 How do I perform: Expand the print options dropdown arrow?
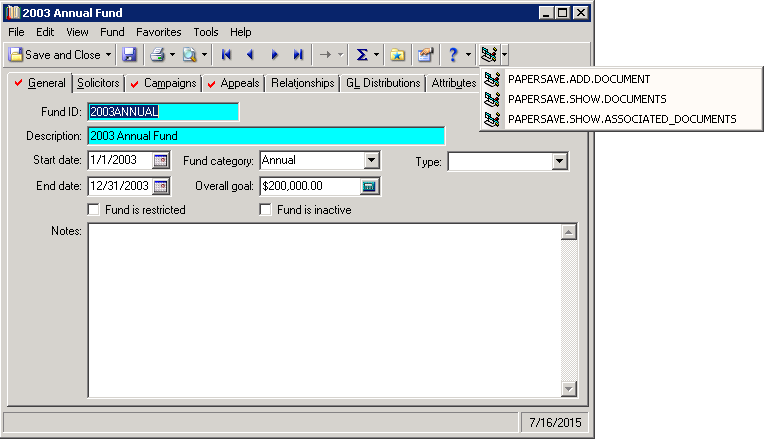(172, 55)
